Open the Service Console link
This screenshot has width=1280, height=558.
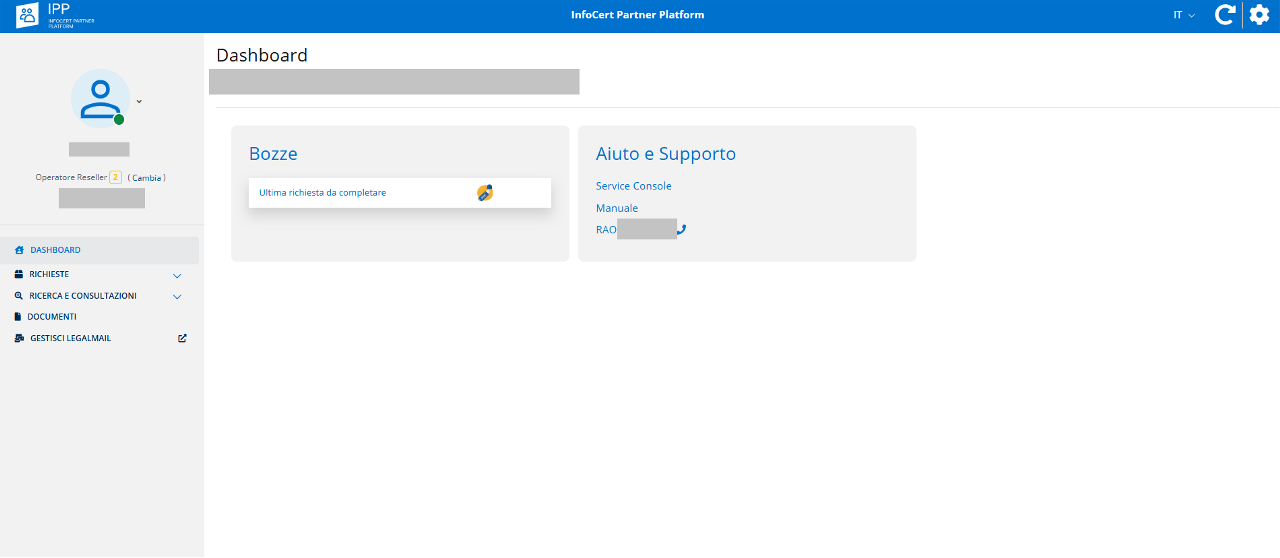(x=634, y=186)
